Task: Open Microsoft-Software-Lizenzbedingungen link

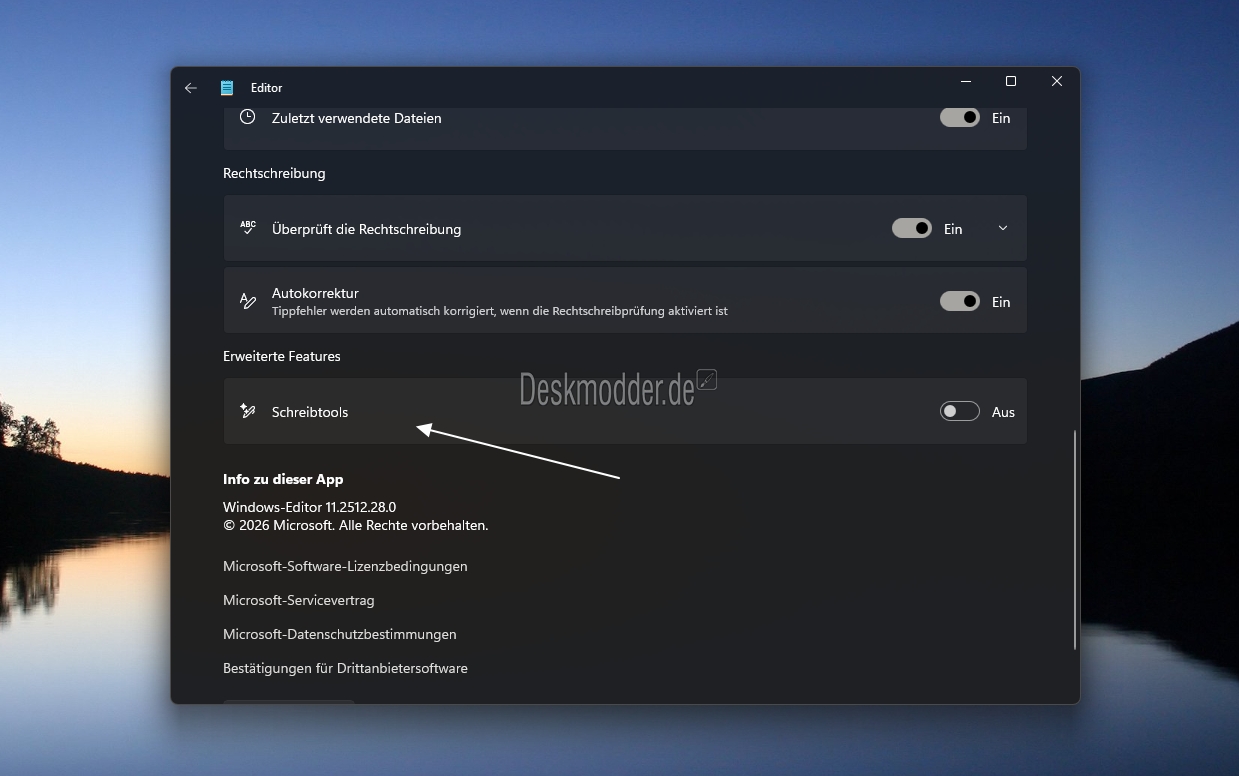Action: click(x=345, y=566)
